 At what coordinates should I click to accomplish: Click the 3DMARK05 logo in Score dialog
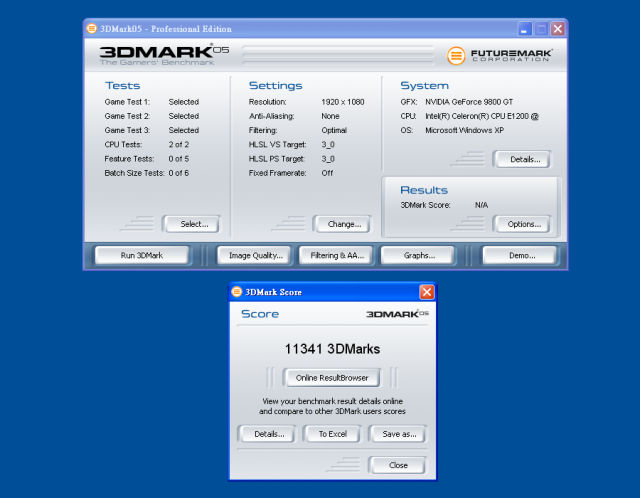(397, 313)
